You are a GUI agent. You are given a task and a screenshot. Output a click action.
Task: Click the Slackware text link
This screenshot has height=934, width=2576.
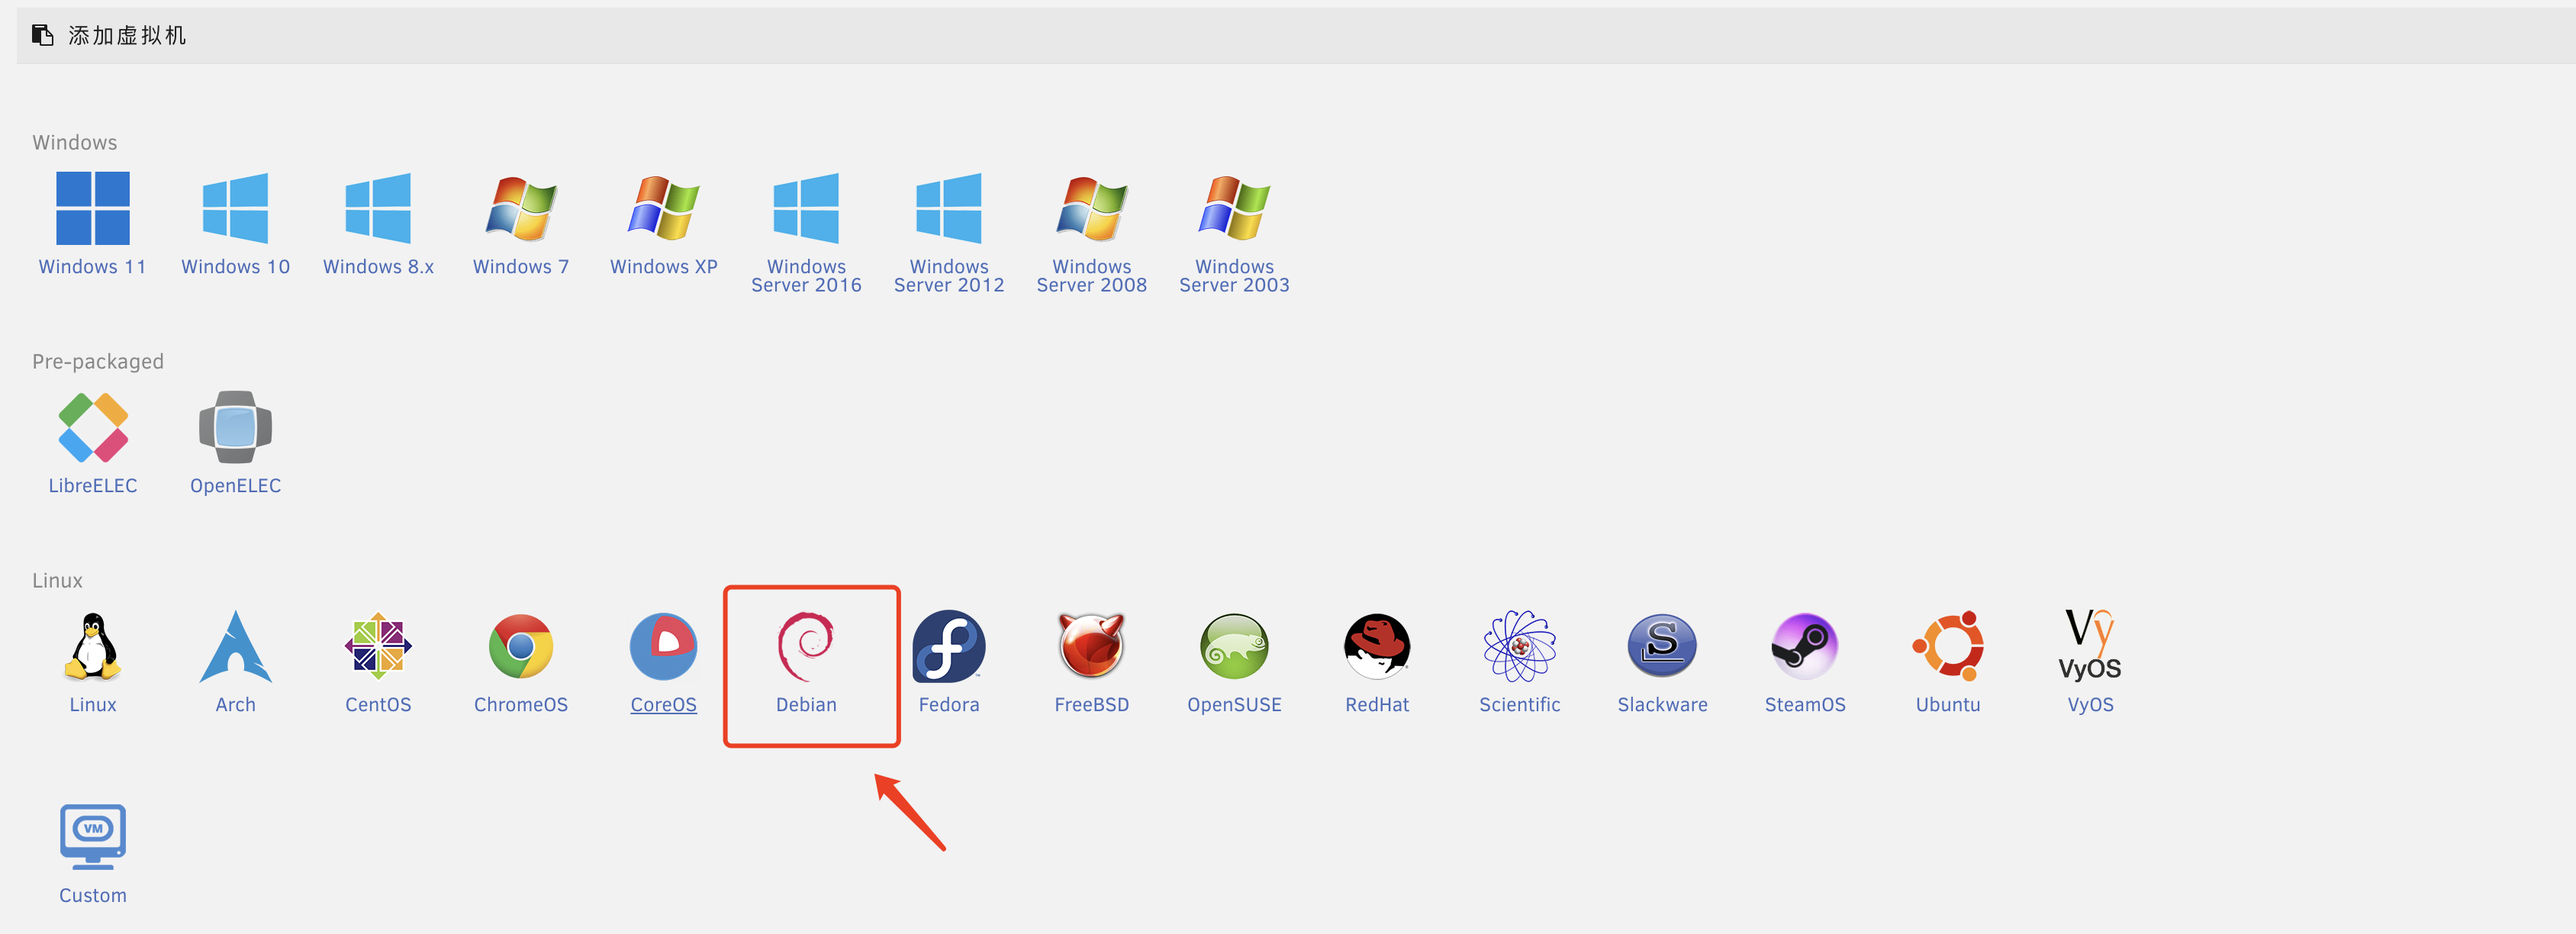click(x=1663, y=705)
